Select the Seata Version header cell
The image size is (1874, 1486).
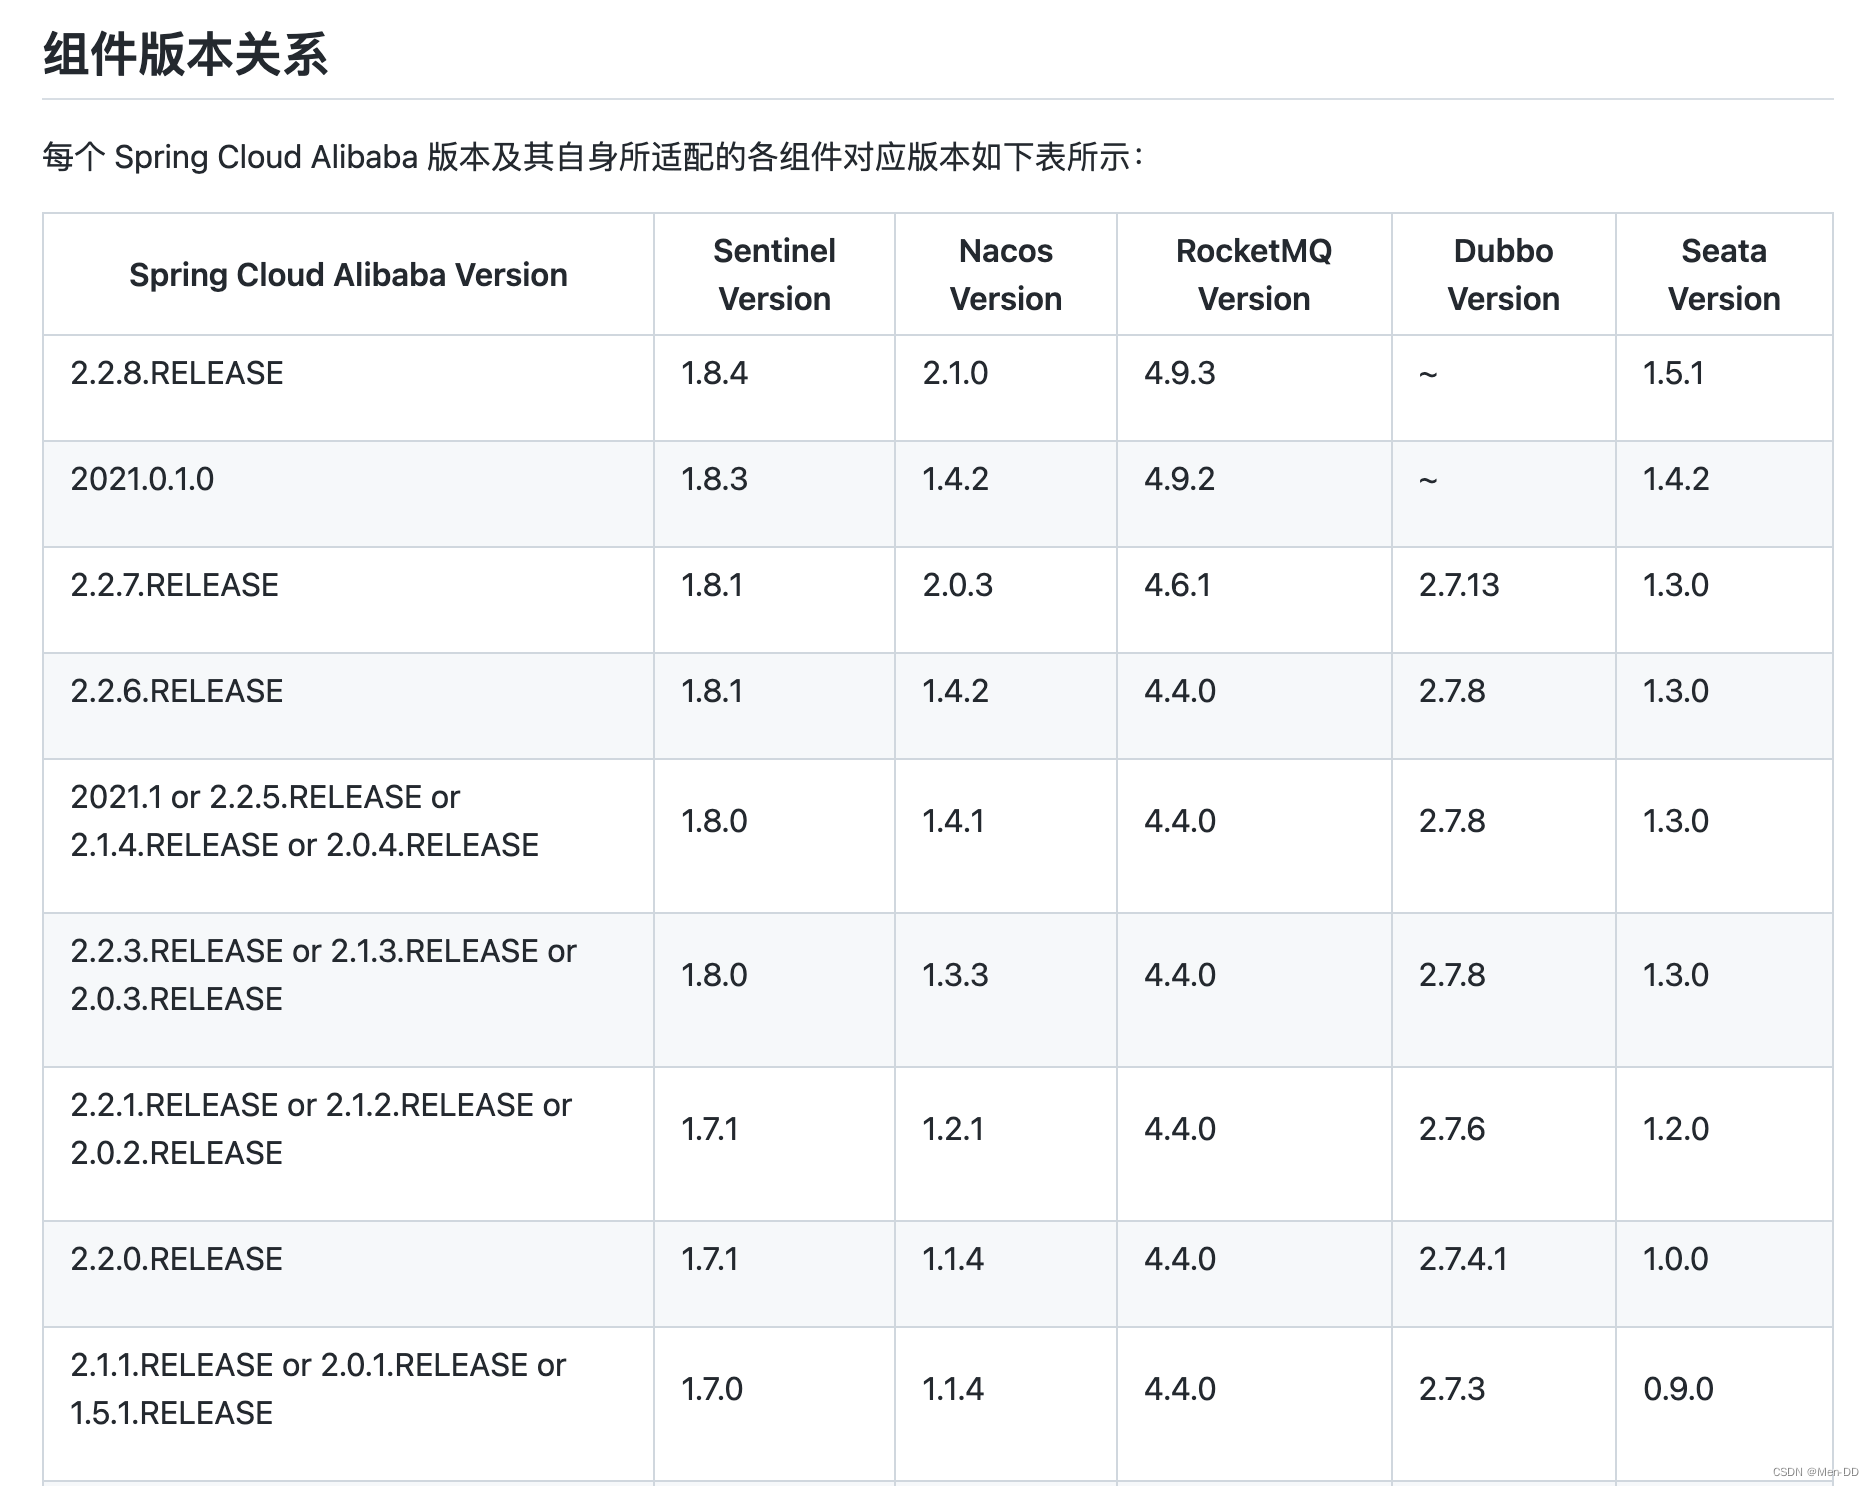pyautogui.click(x=1723, y=275)
